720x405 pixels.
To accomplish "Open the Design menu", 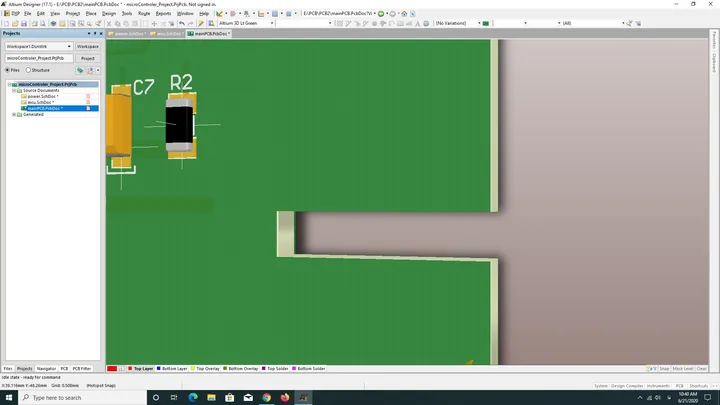I will pyautogui.click(x=109, y=14).
